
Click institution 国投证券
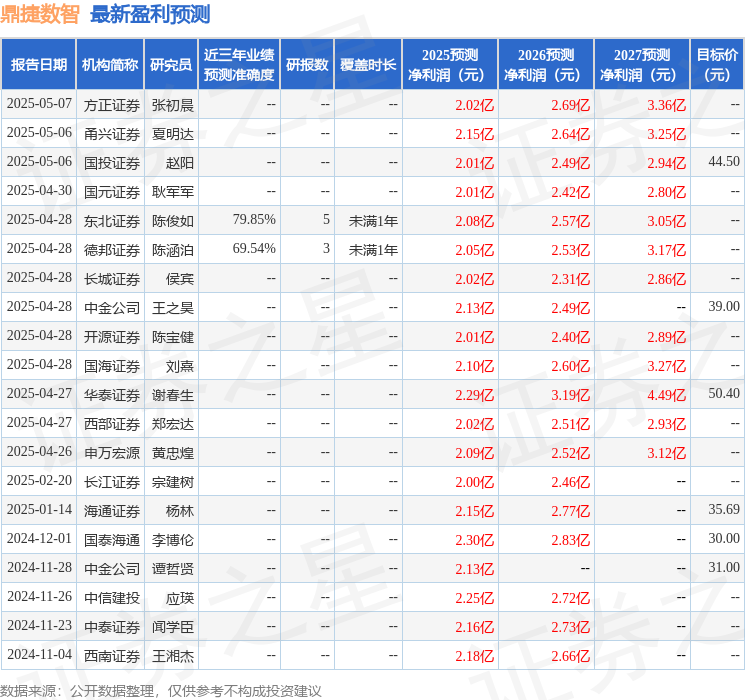(112, 163)
